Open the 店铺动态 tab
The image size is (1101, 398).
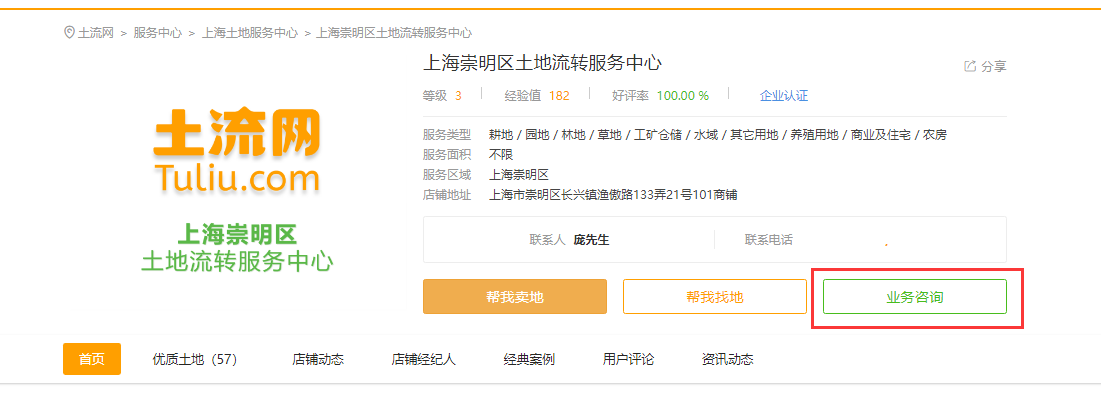318,359
